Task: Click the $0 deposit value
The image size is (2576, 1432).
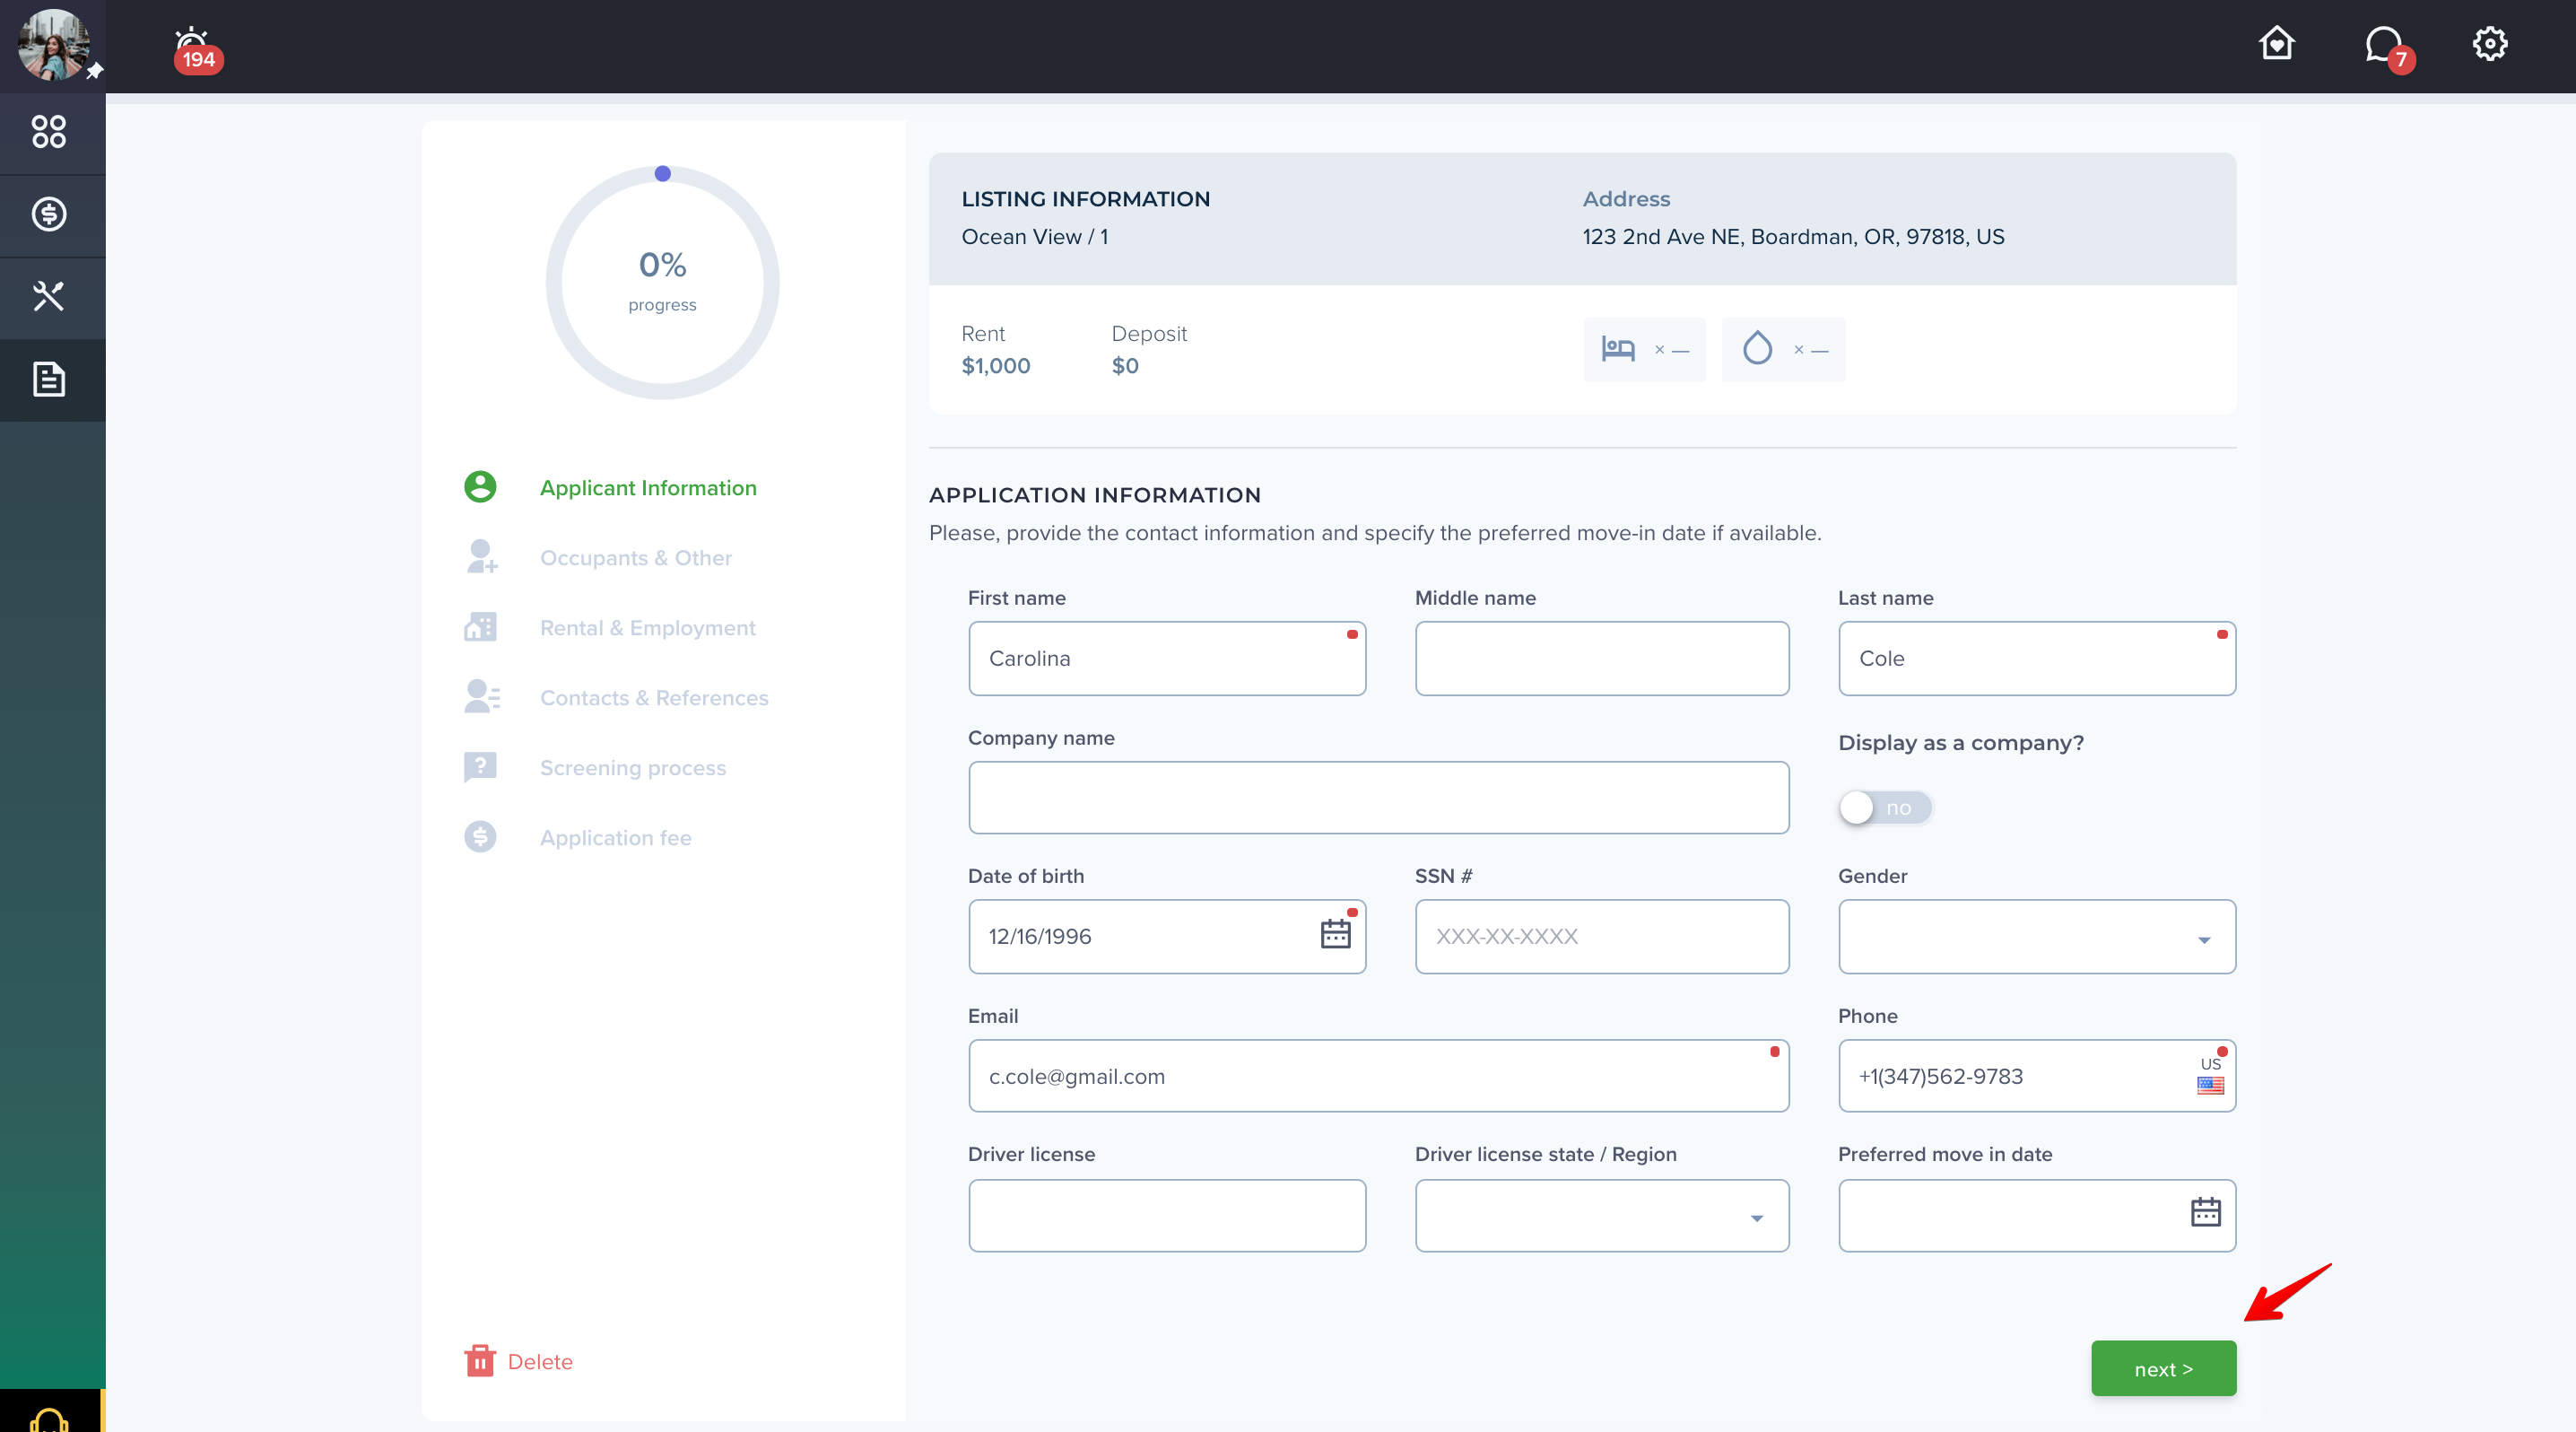Action: pos(1125,366)
